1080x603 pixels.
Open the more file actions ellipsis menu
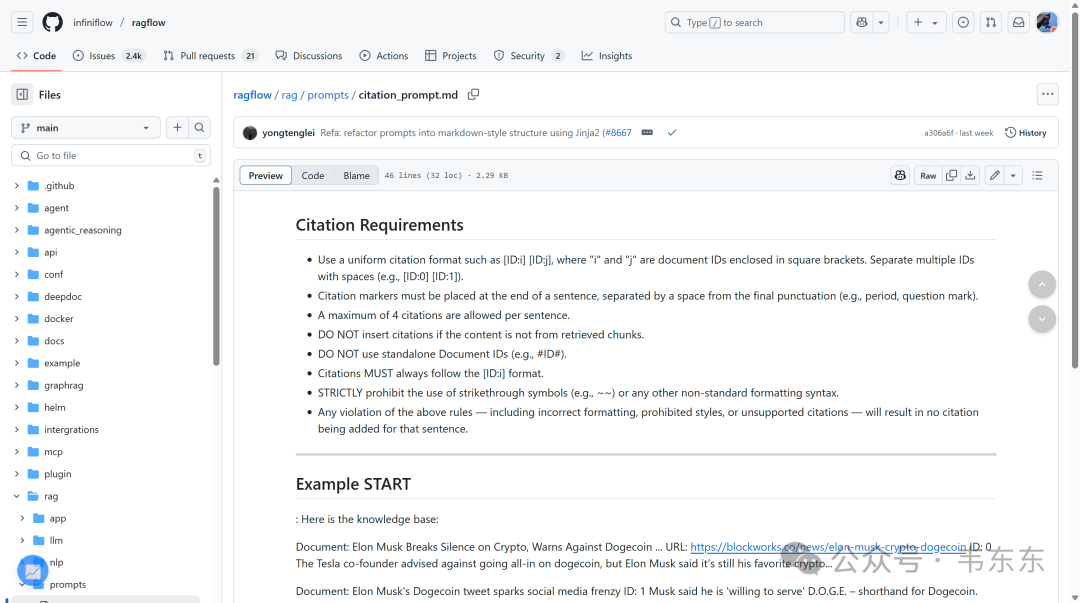(x=1047, y=94)
